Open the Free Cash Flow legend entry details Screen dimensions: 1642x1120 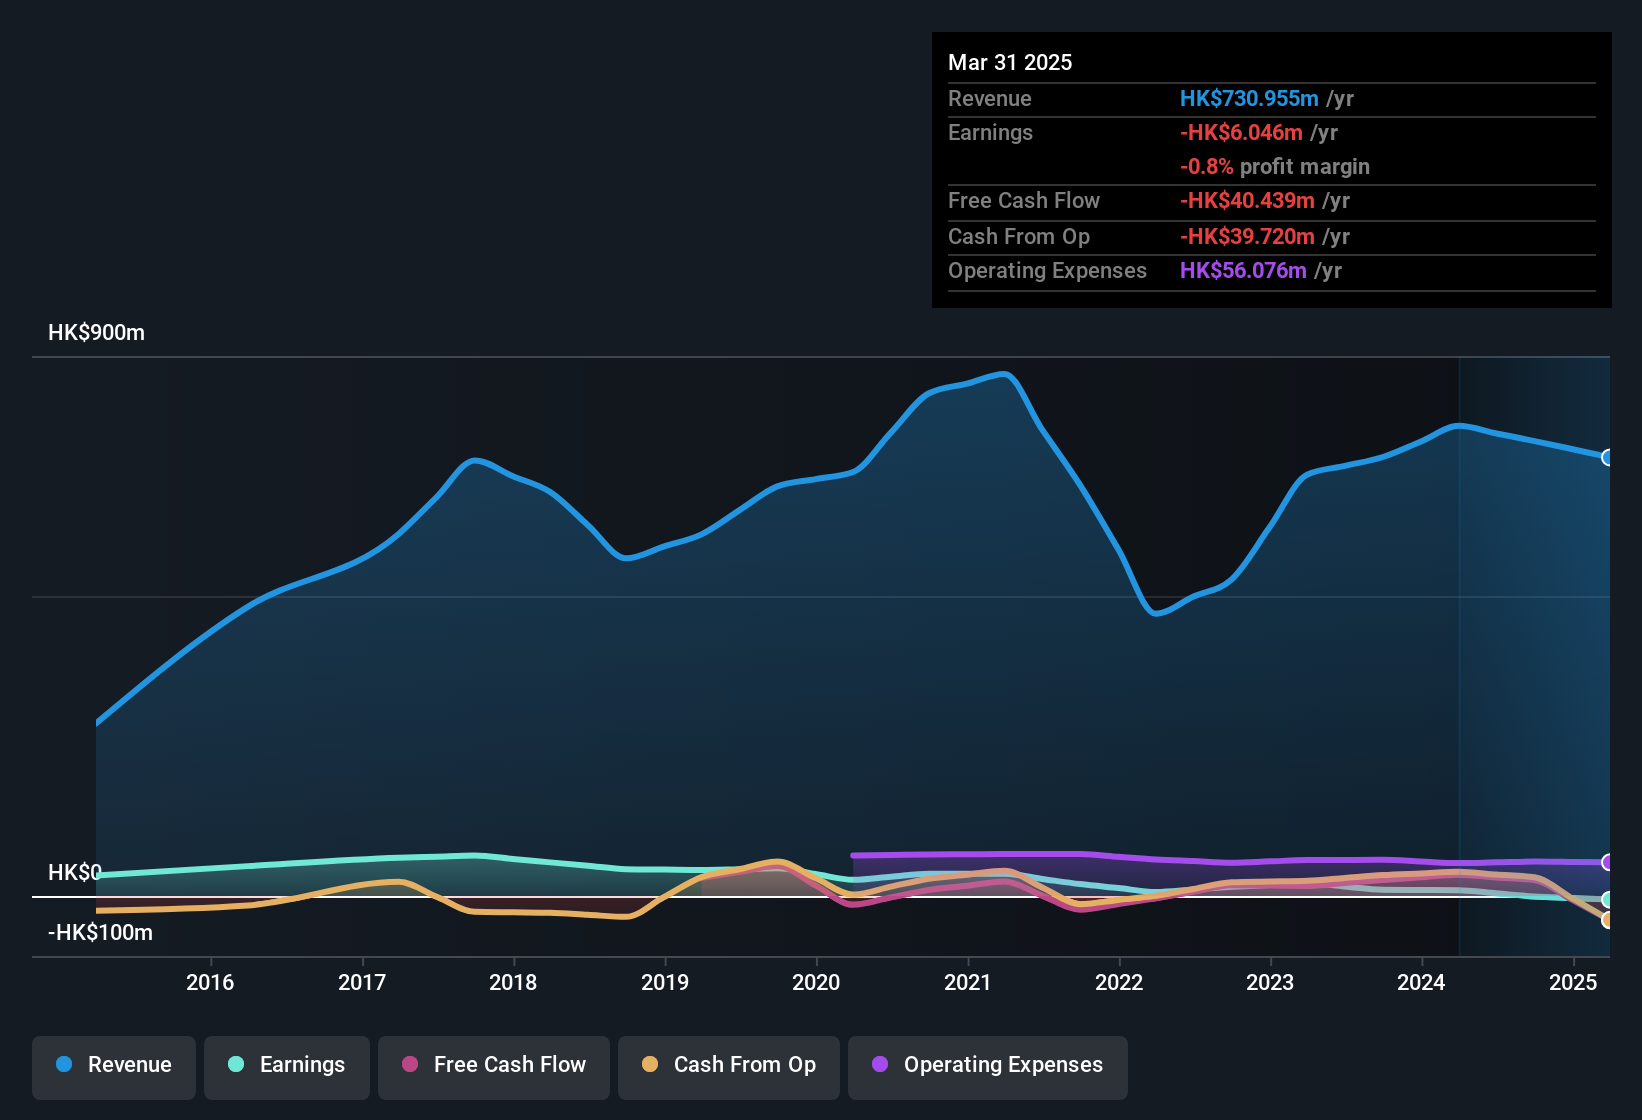point(493,1066)
